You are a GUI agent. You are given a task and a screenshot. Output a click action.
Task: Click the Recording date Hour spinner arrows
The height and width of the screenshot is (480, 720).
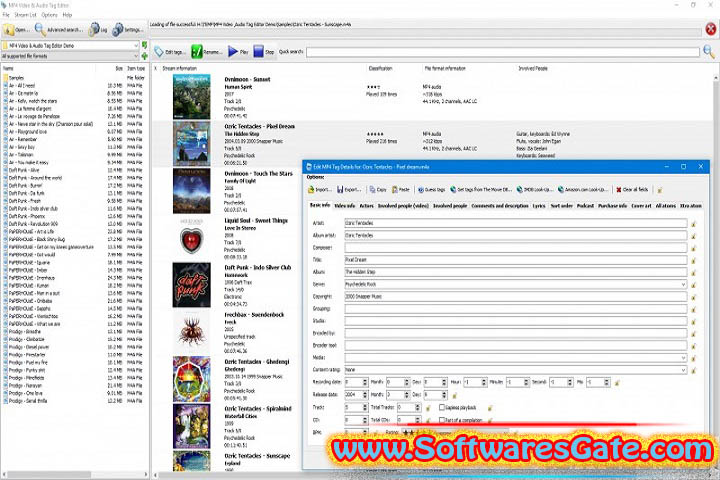pos(484,382)
